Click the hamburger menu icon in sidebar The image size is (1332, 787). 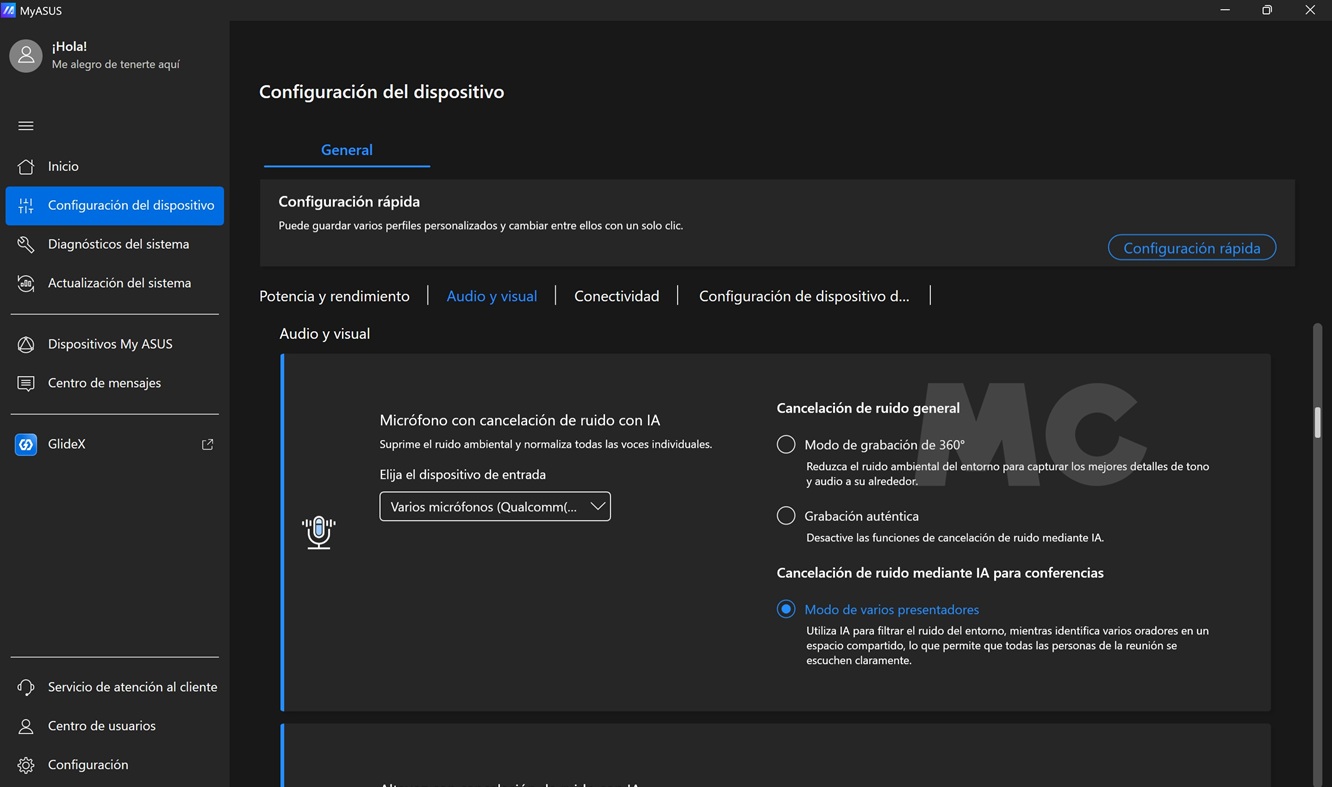(26, 126)
